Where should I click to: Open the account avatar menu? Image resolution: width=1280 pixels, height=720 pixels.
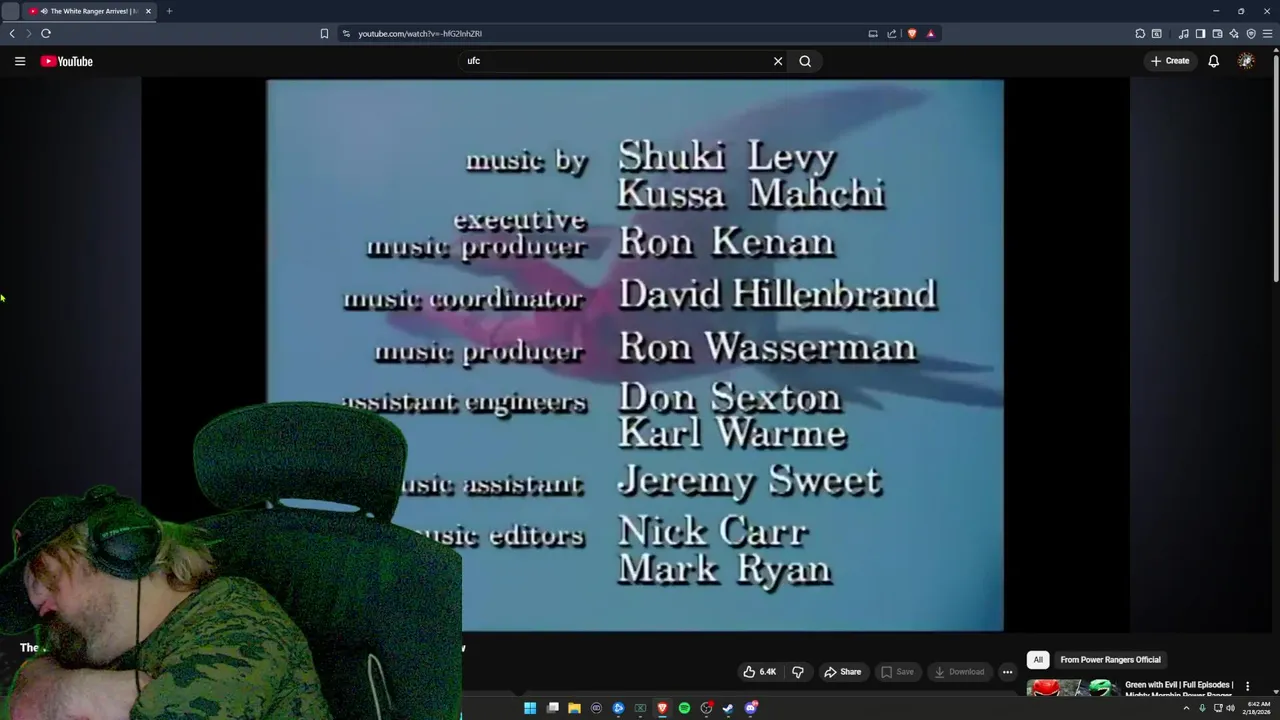[1246, 61]
